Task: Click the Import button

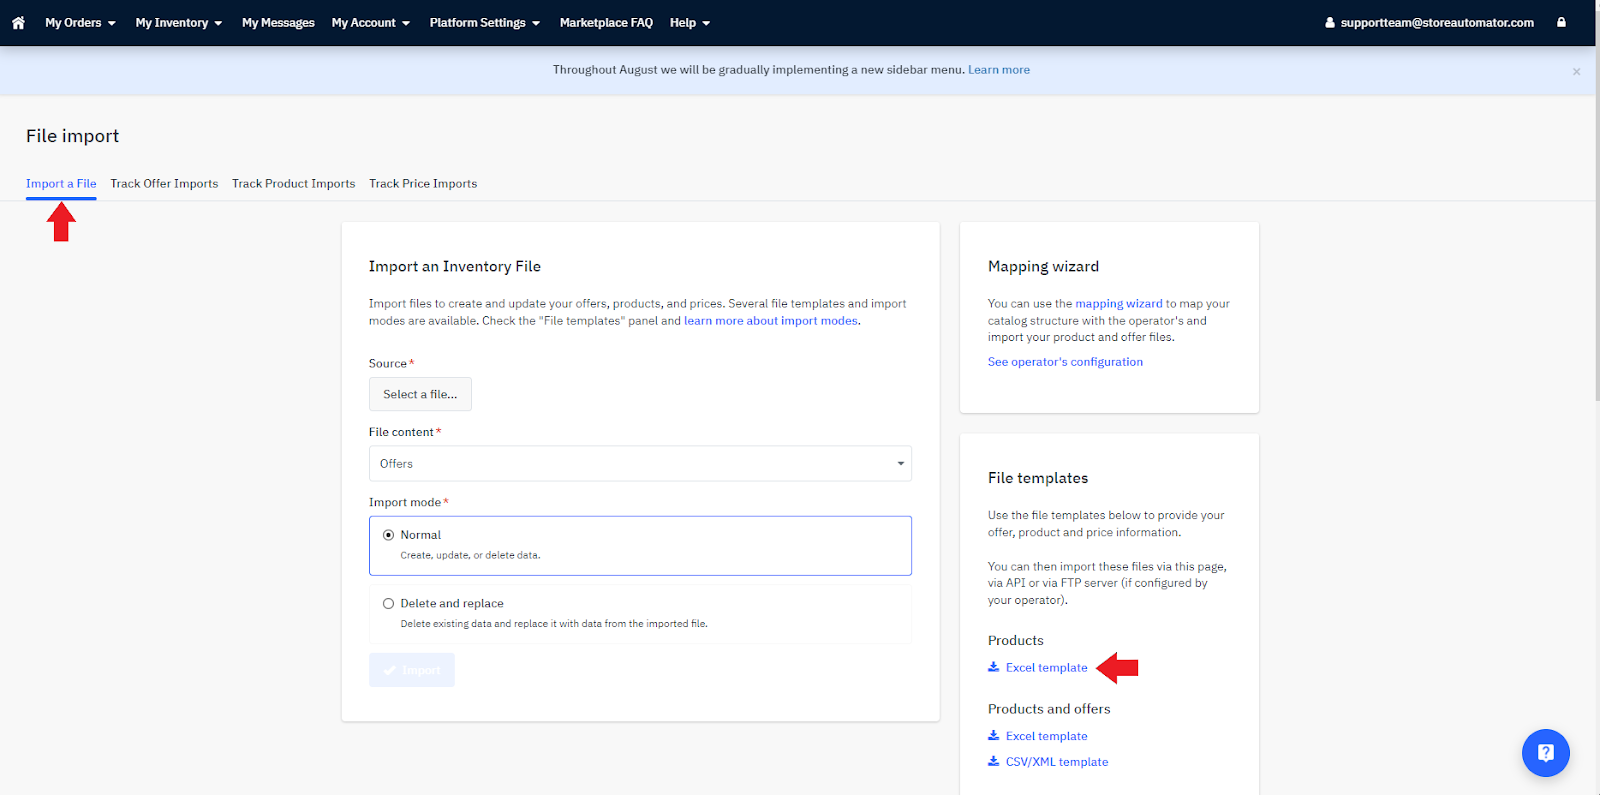Action: (x=412, y=670)
